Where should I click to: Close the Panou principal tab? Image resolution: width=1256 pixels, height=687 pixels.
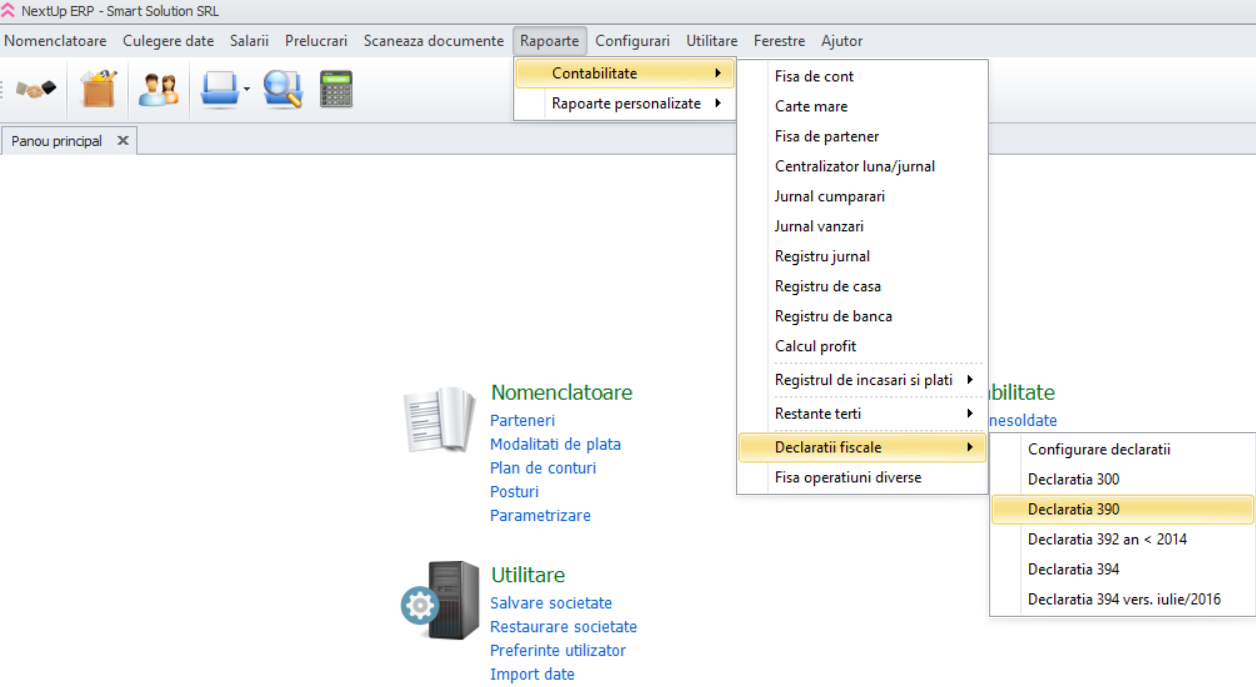pyautogui.click(x=123, y=141)
